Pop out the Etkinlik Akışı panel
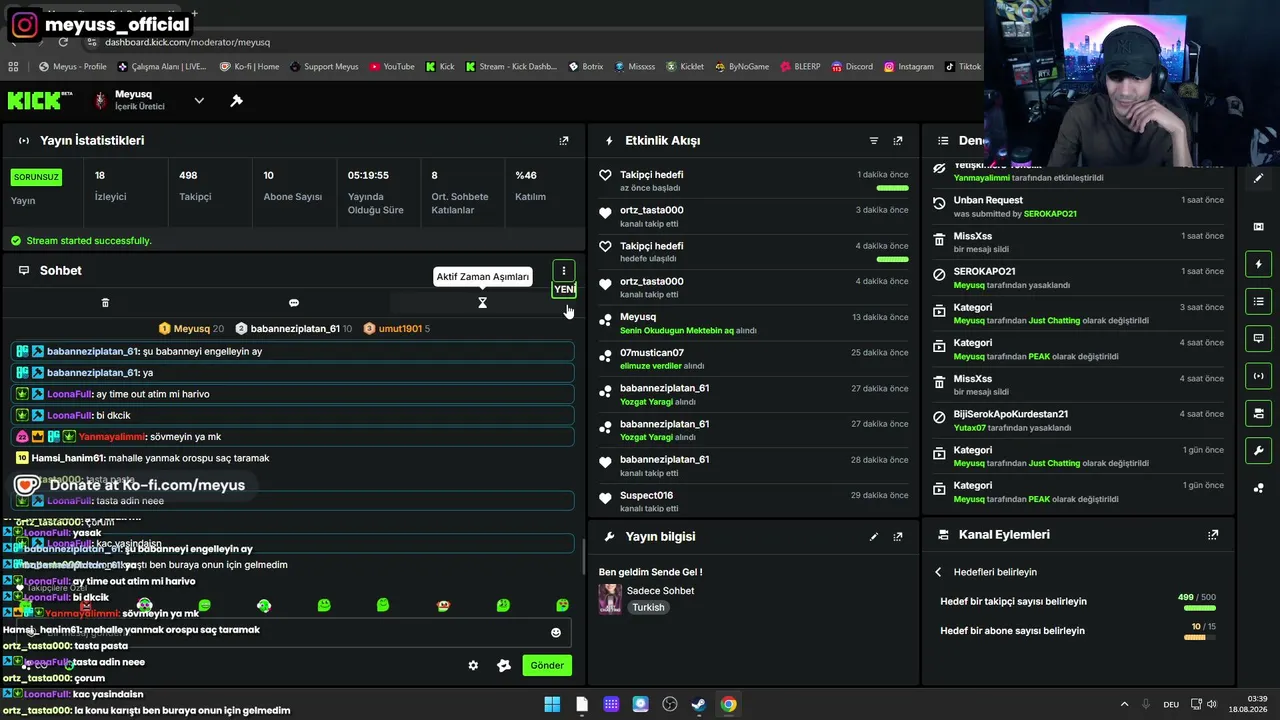 click(x=898, y=141)
